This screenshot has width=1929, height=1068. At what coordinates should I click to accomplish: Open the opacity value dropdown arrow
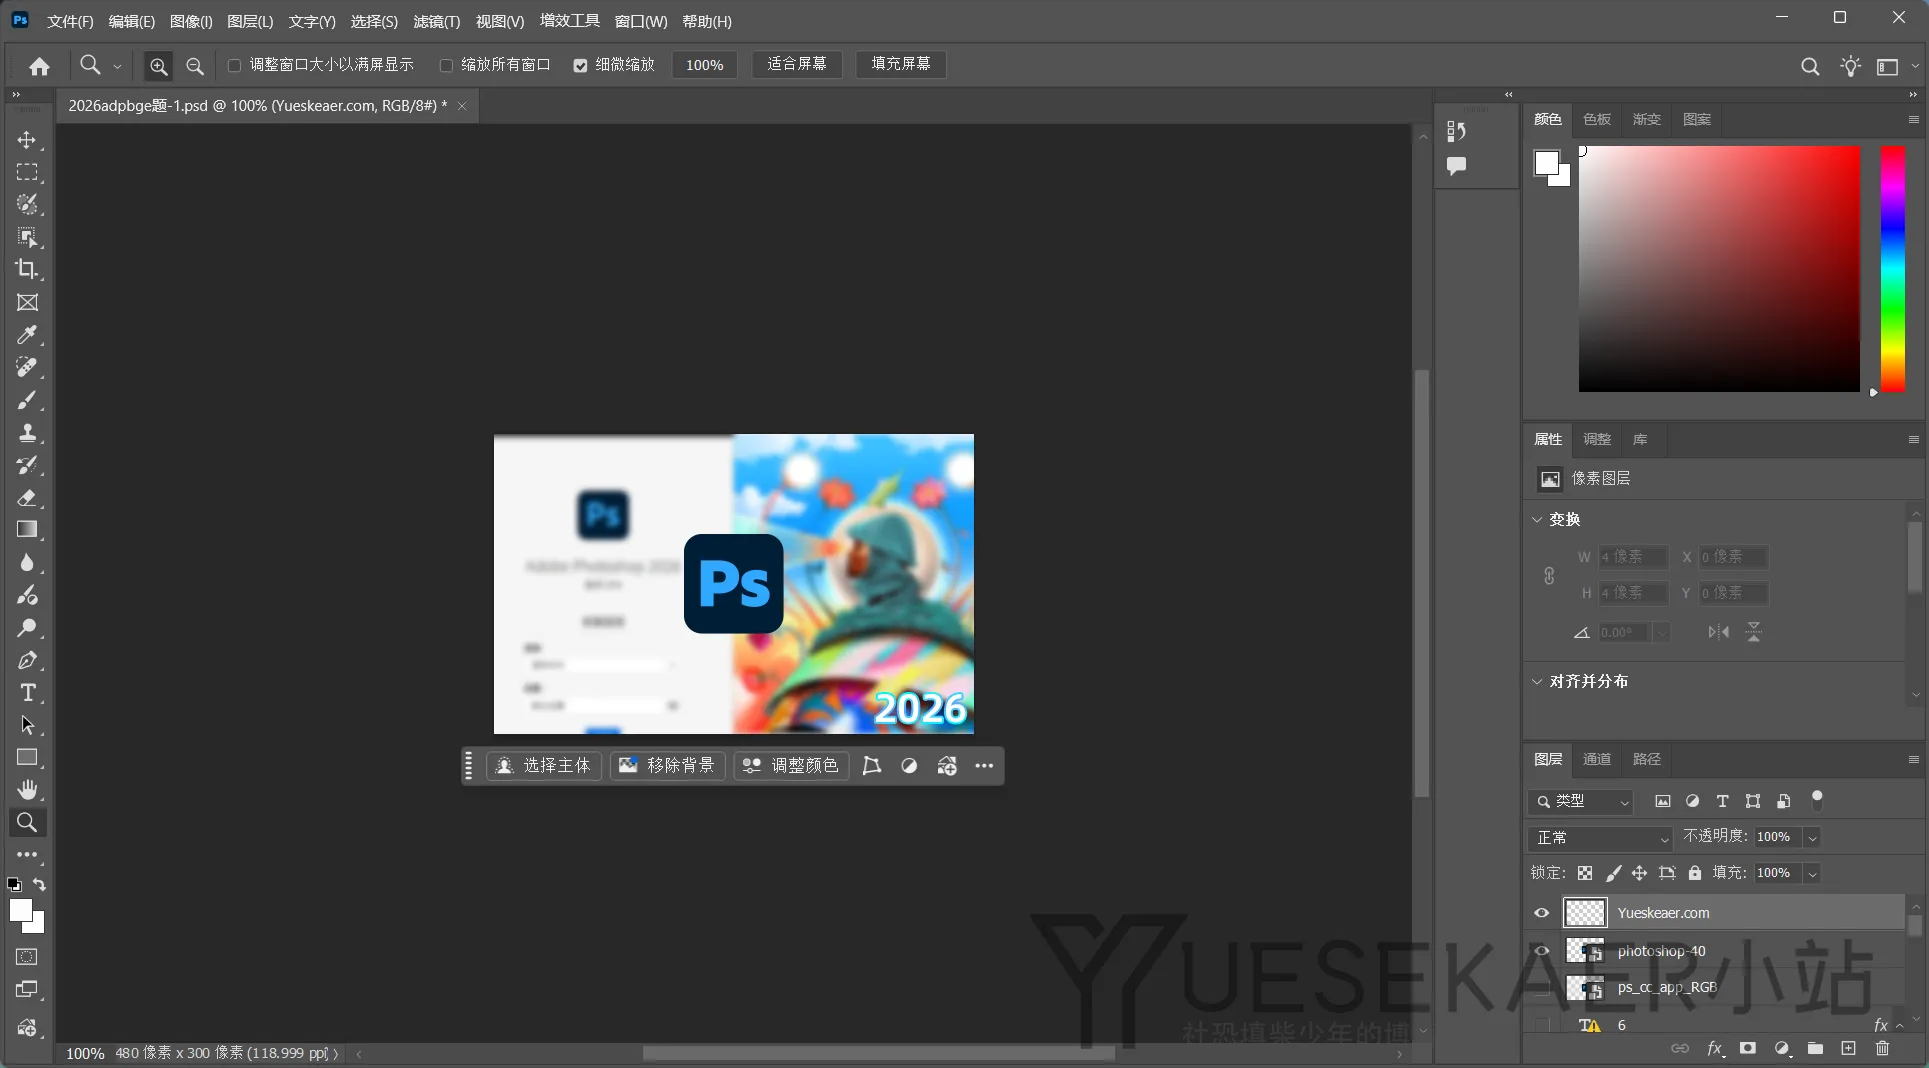(1812, 838)
